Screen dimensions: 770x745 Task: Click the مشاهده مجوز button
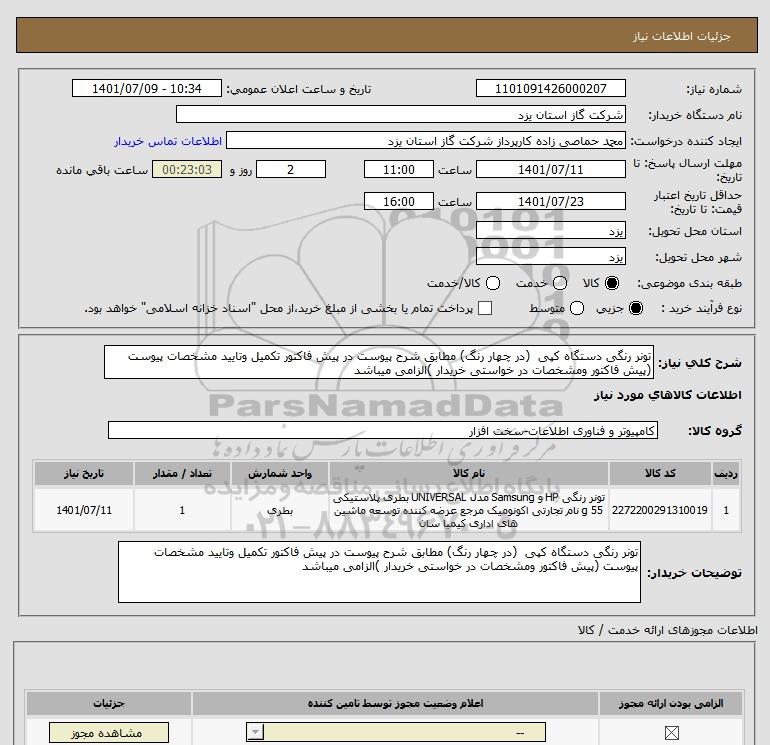coord(109,733)
